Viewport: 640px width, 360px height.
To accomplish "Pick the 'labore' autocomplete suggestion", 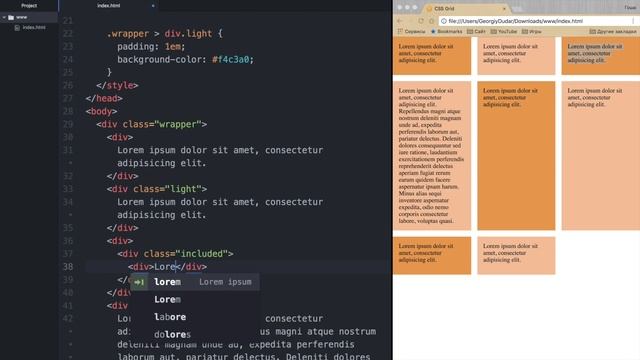I will pos(194,317).
